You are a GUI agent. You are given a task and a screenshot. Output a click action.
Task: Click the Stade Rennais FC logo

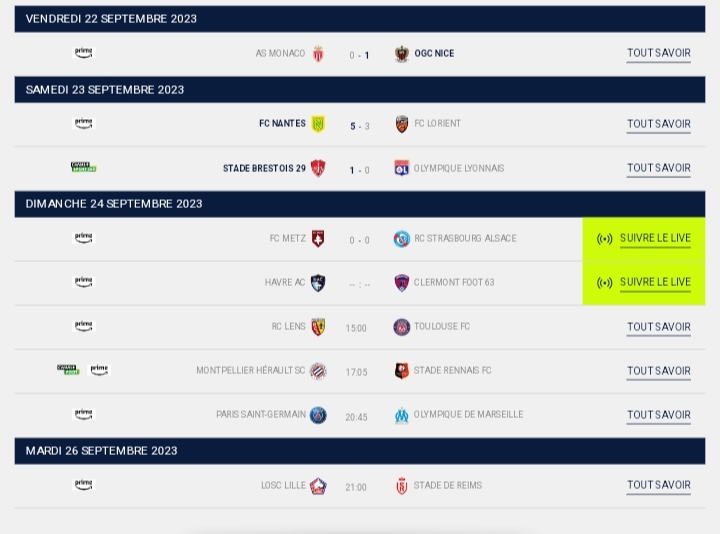pyautogui.click(x=402, y=371)
